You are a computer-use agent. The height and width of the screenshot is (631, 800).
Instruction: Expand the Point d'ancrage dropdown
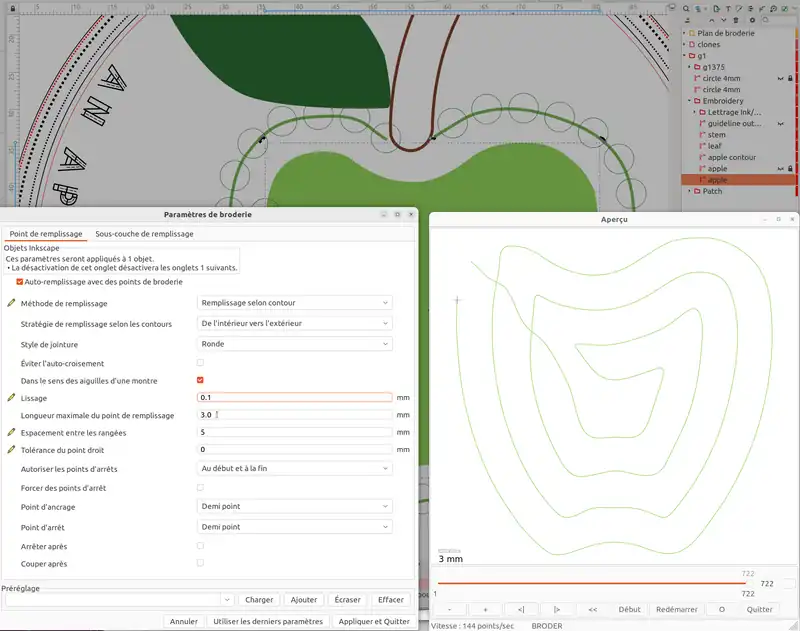pyautogui.click(x=294, y=507)
